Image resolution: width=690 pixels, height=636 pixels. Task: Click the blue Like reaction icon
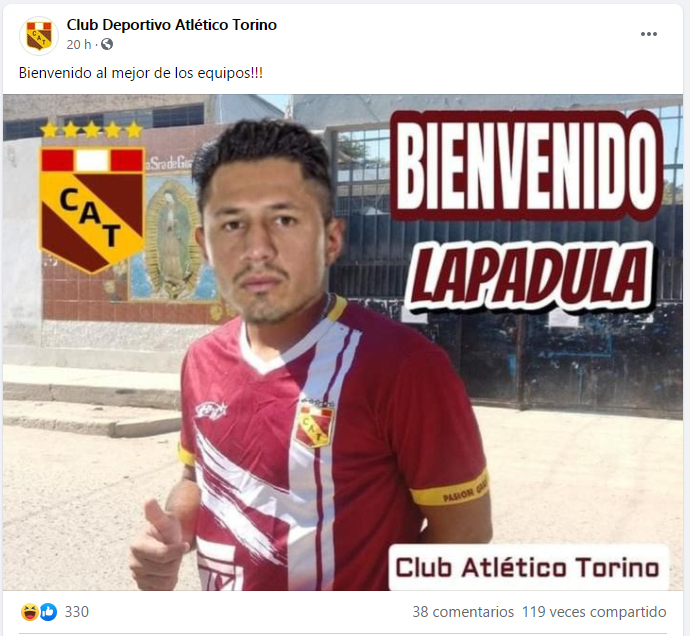48,612
